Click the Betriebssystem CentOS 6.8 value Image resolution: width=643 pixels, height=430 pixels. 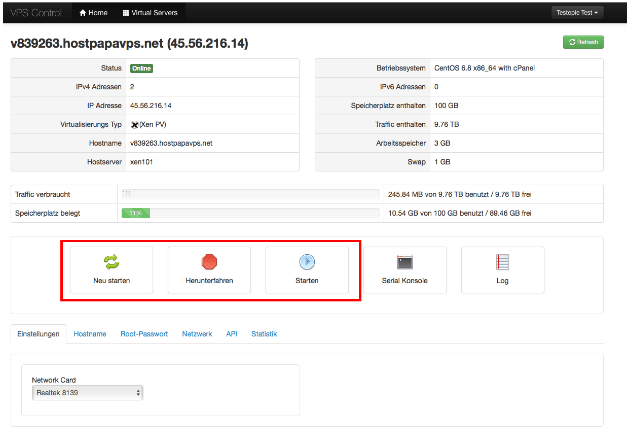click(485, 68)
